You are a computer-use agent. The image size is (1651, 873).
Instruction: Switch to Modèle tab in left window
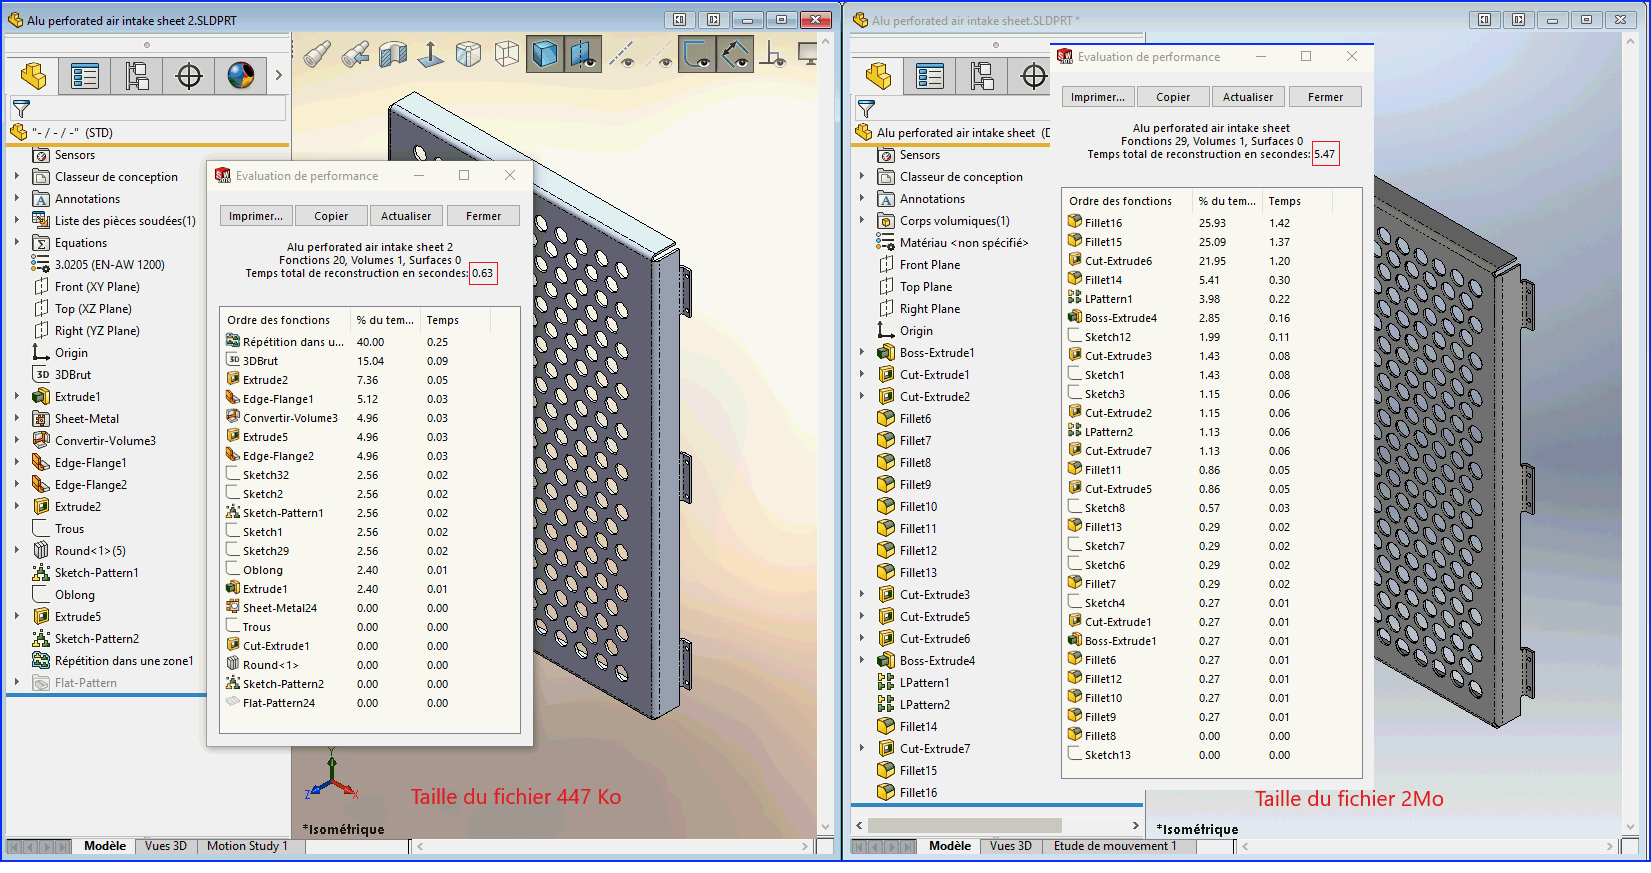click(105, 846)
